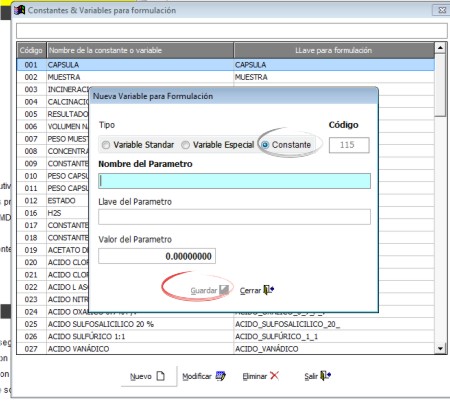Click the LLave para formulación column header
Image resolution: width=450 pixels, height=402 pixels.
click(x=334, y=50)
